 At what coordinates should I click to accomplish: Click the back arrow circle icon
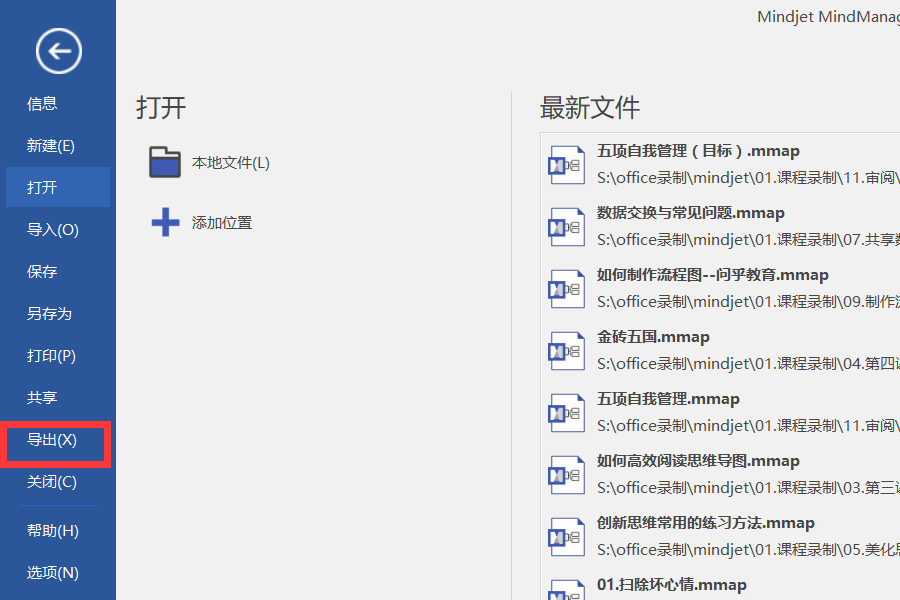pyautogui.click(x=57, y=50)
